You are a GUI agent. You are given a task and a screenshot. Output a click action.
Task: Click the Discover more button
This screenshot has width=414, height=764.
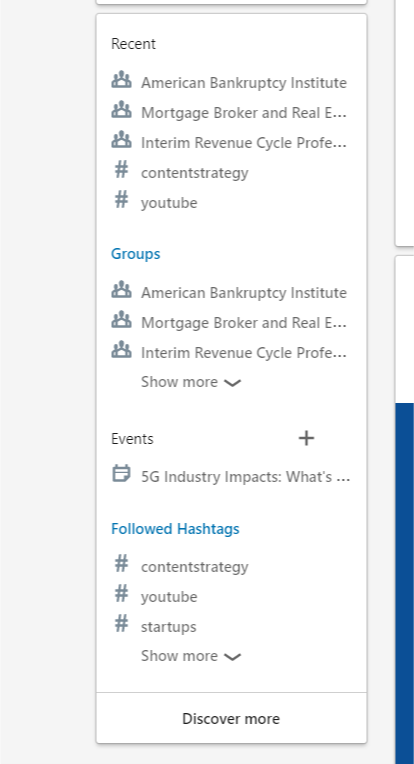coord(231,718)
